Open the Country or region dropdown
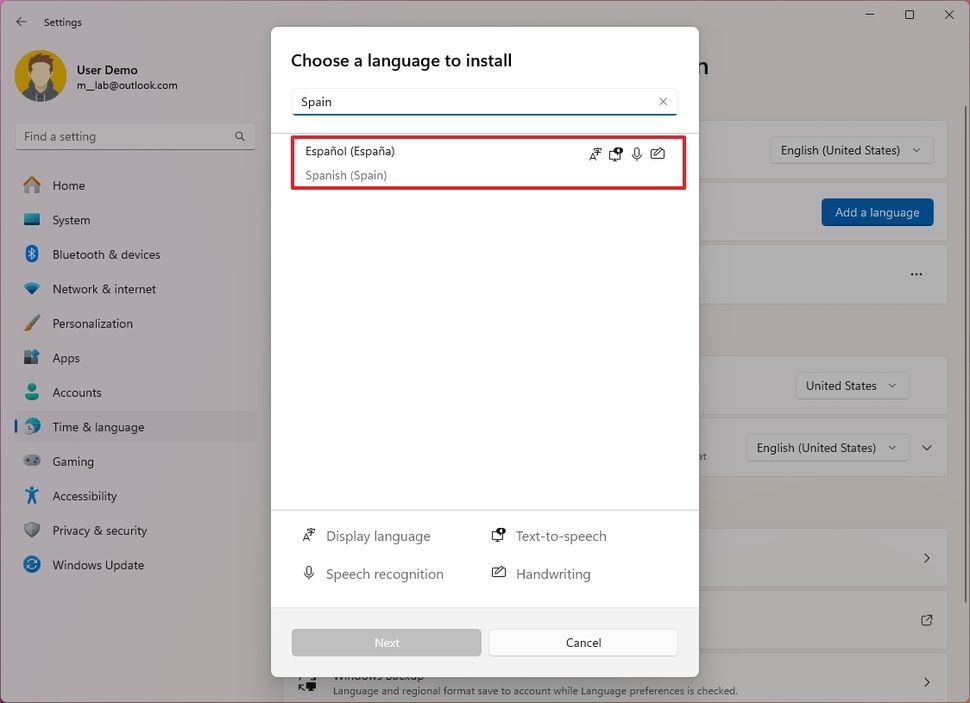This screenshot has height=703, width=970. click(x=851, y=385)
